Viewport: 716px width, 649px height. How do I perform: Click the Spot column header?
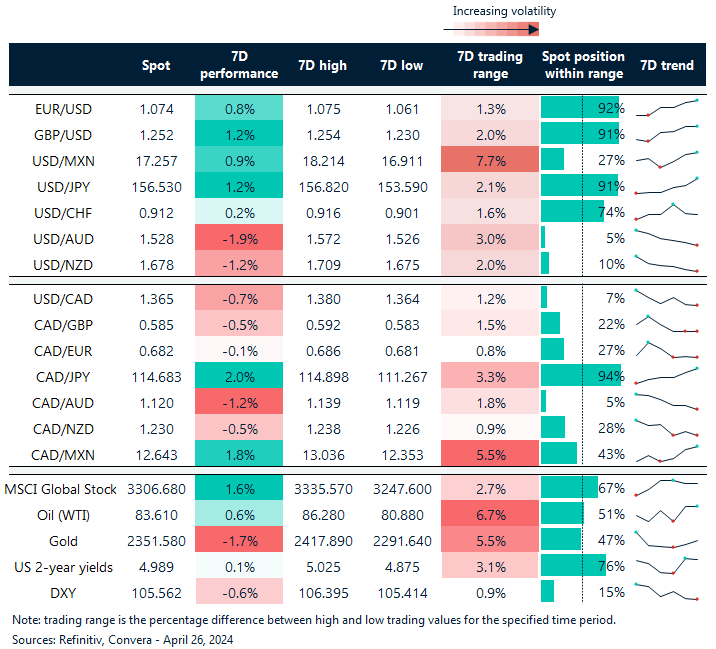158,66
